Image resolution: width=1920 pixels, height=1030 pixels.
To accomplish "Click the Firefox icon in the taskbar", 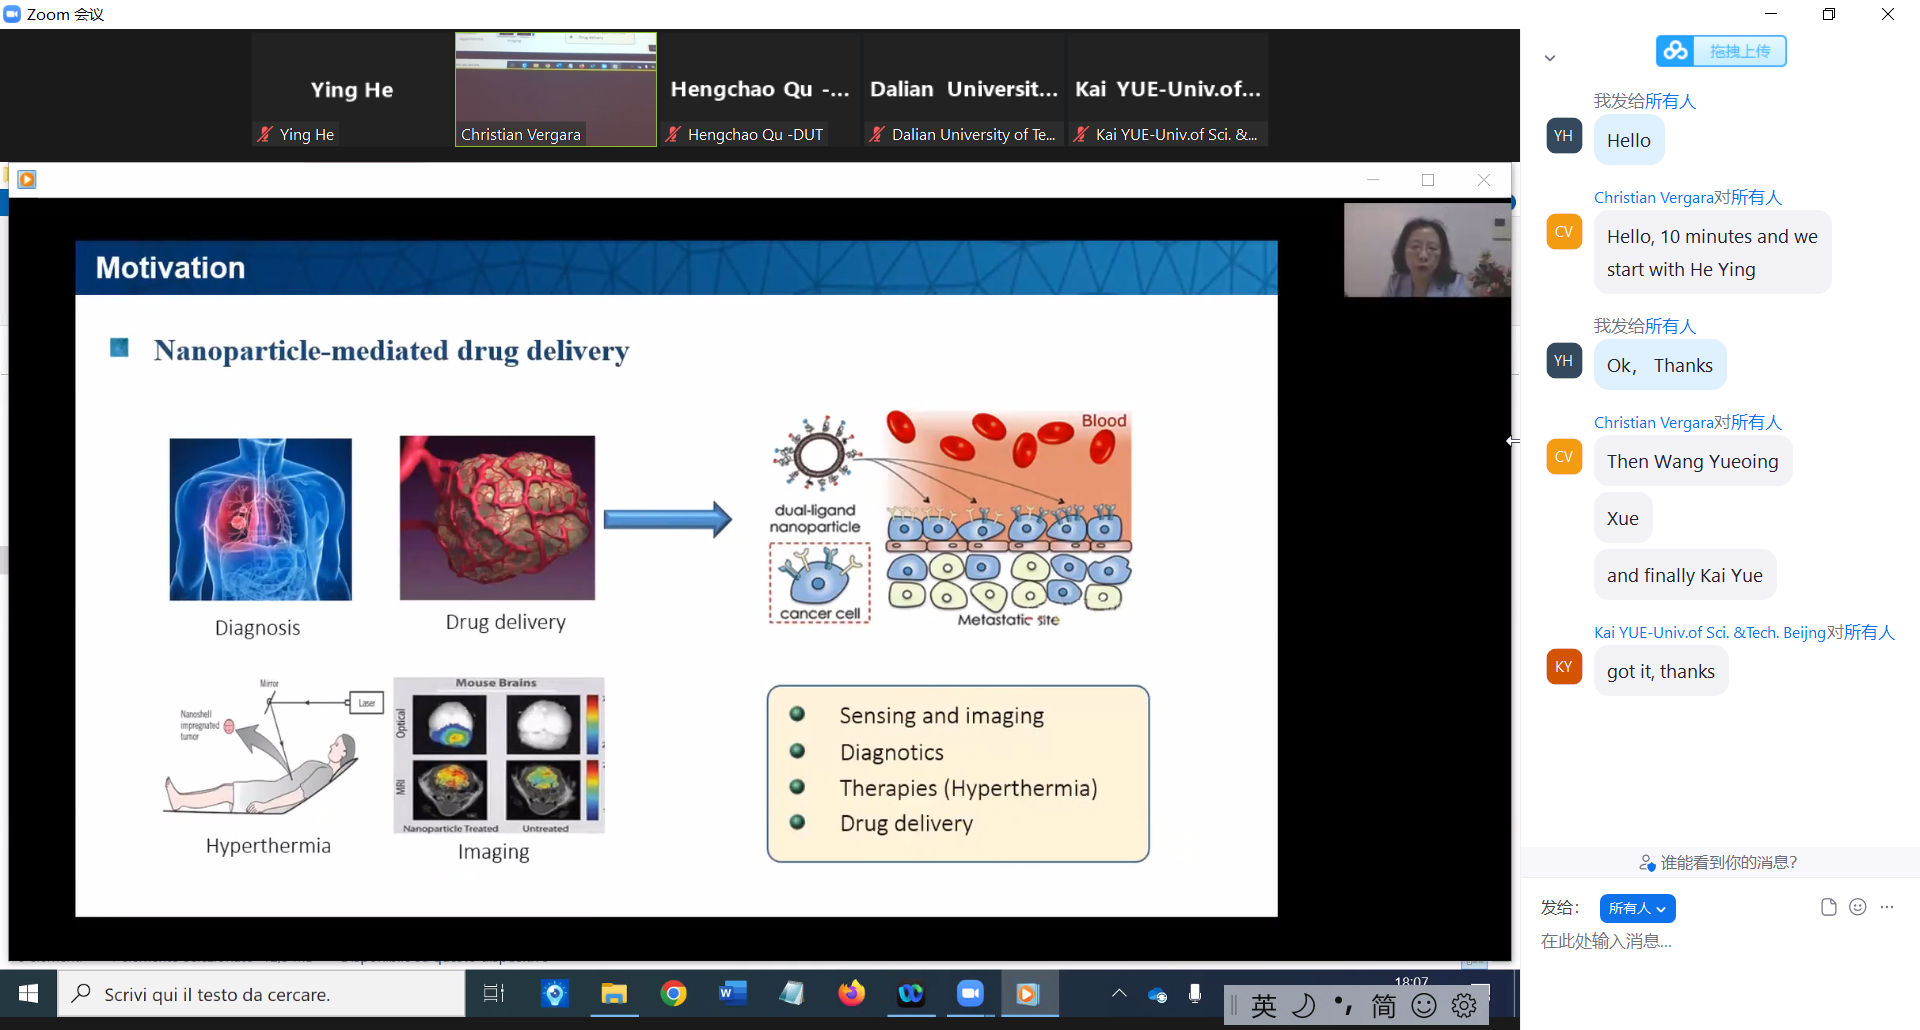I will coord(851,994).
